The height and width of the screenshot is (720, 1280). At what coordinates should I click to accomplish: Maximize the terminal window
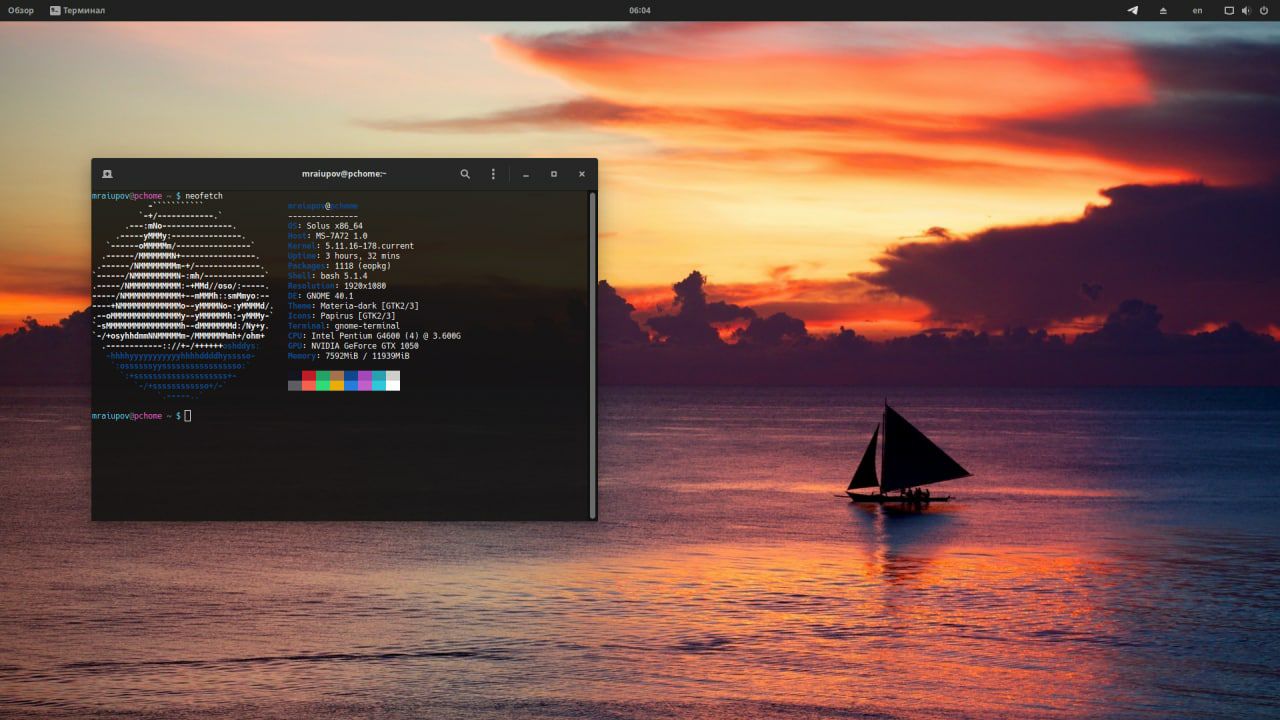[x=554, y=174]
